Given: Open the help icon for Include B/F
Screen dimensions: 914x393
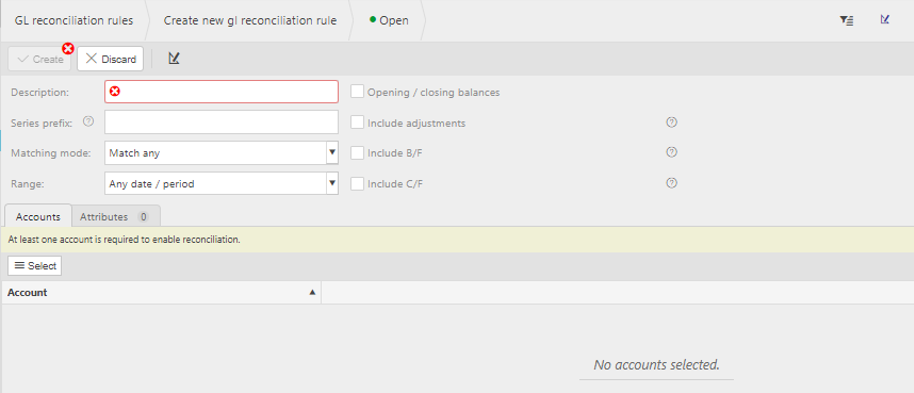Looking at the screenshot, I should click(x=672, y=152).
